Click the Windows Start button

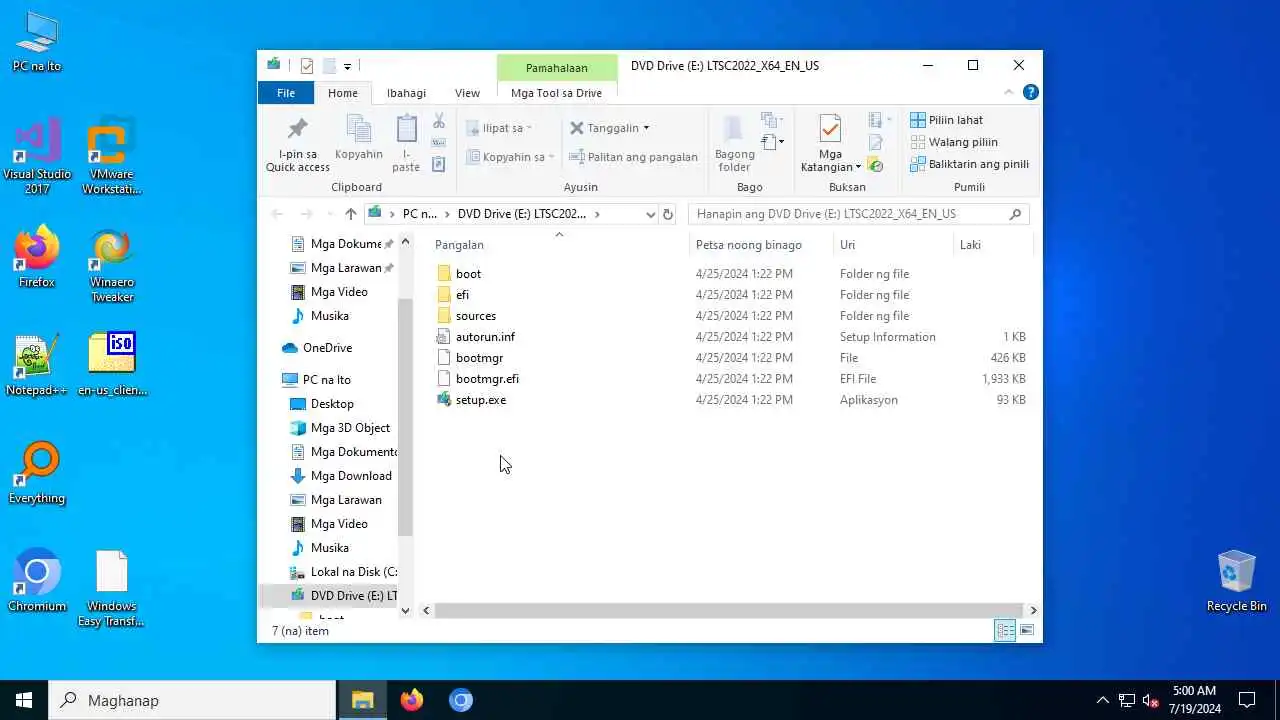point(24,700)
